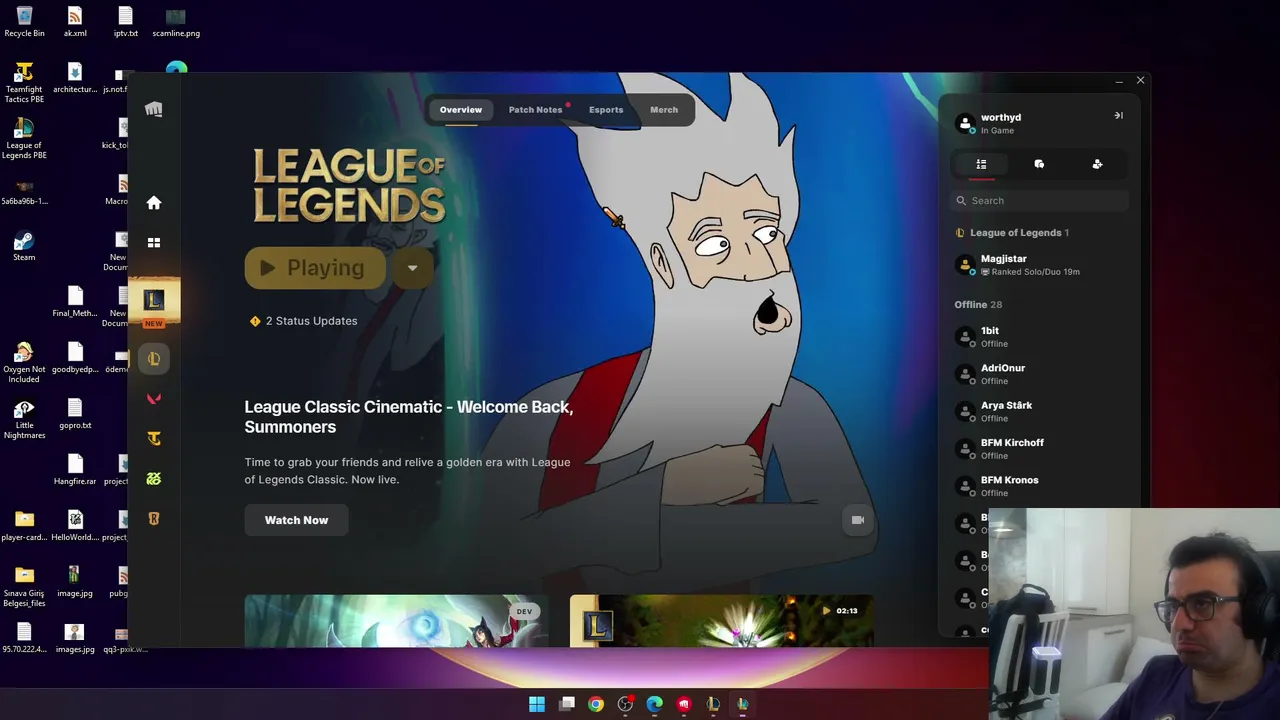This screenshot has width=1280, height=720.
Task: Click the League Classic Cinematic headline
Action: (409, 417)
